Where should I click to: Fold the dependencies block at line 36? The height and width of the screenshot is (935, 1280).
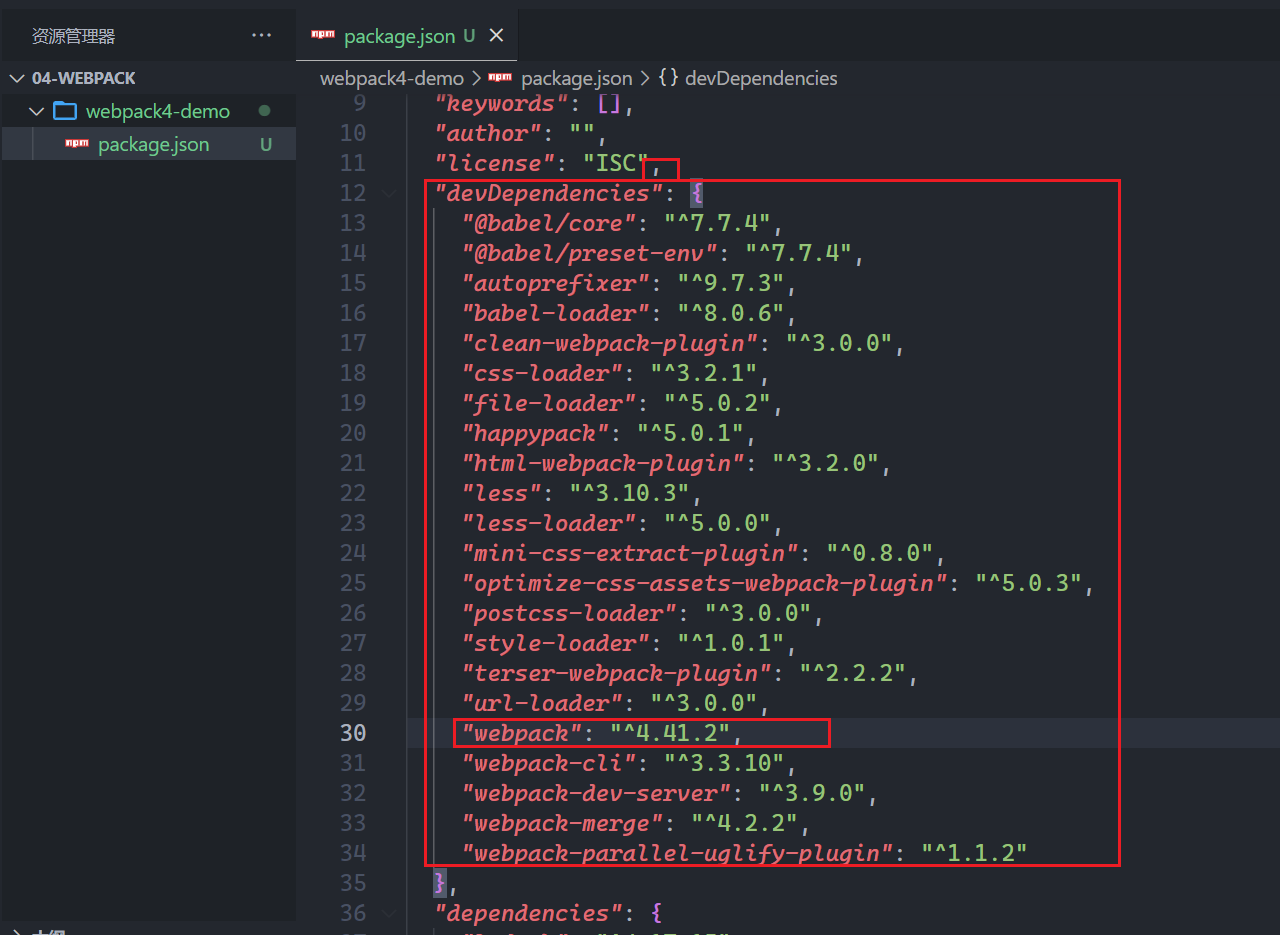(x=389, y=913)
